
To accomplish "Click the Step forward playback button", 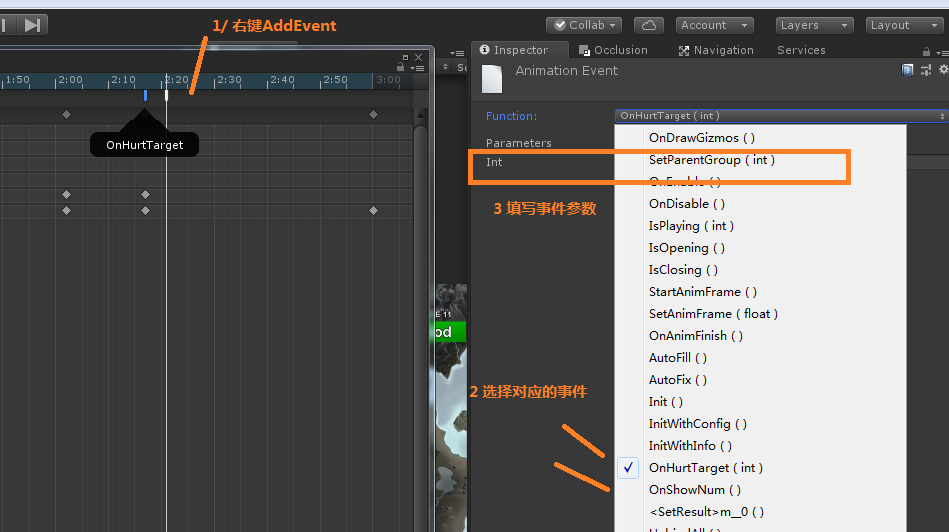I will coord(33,25).
